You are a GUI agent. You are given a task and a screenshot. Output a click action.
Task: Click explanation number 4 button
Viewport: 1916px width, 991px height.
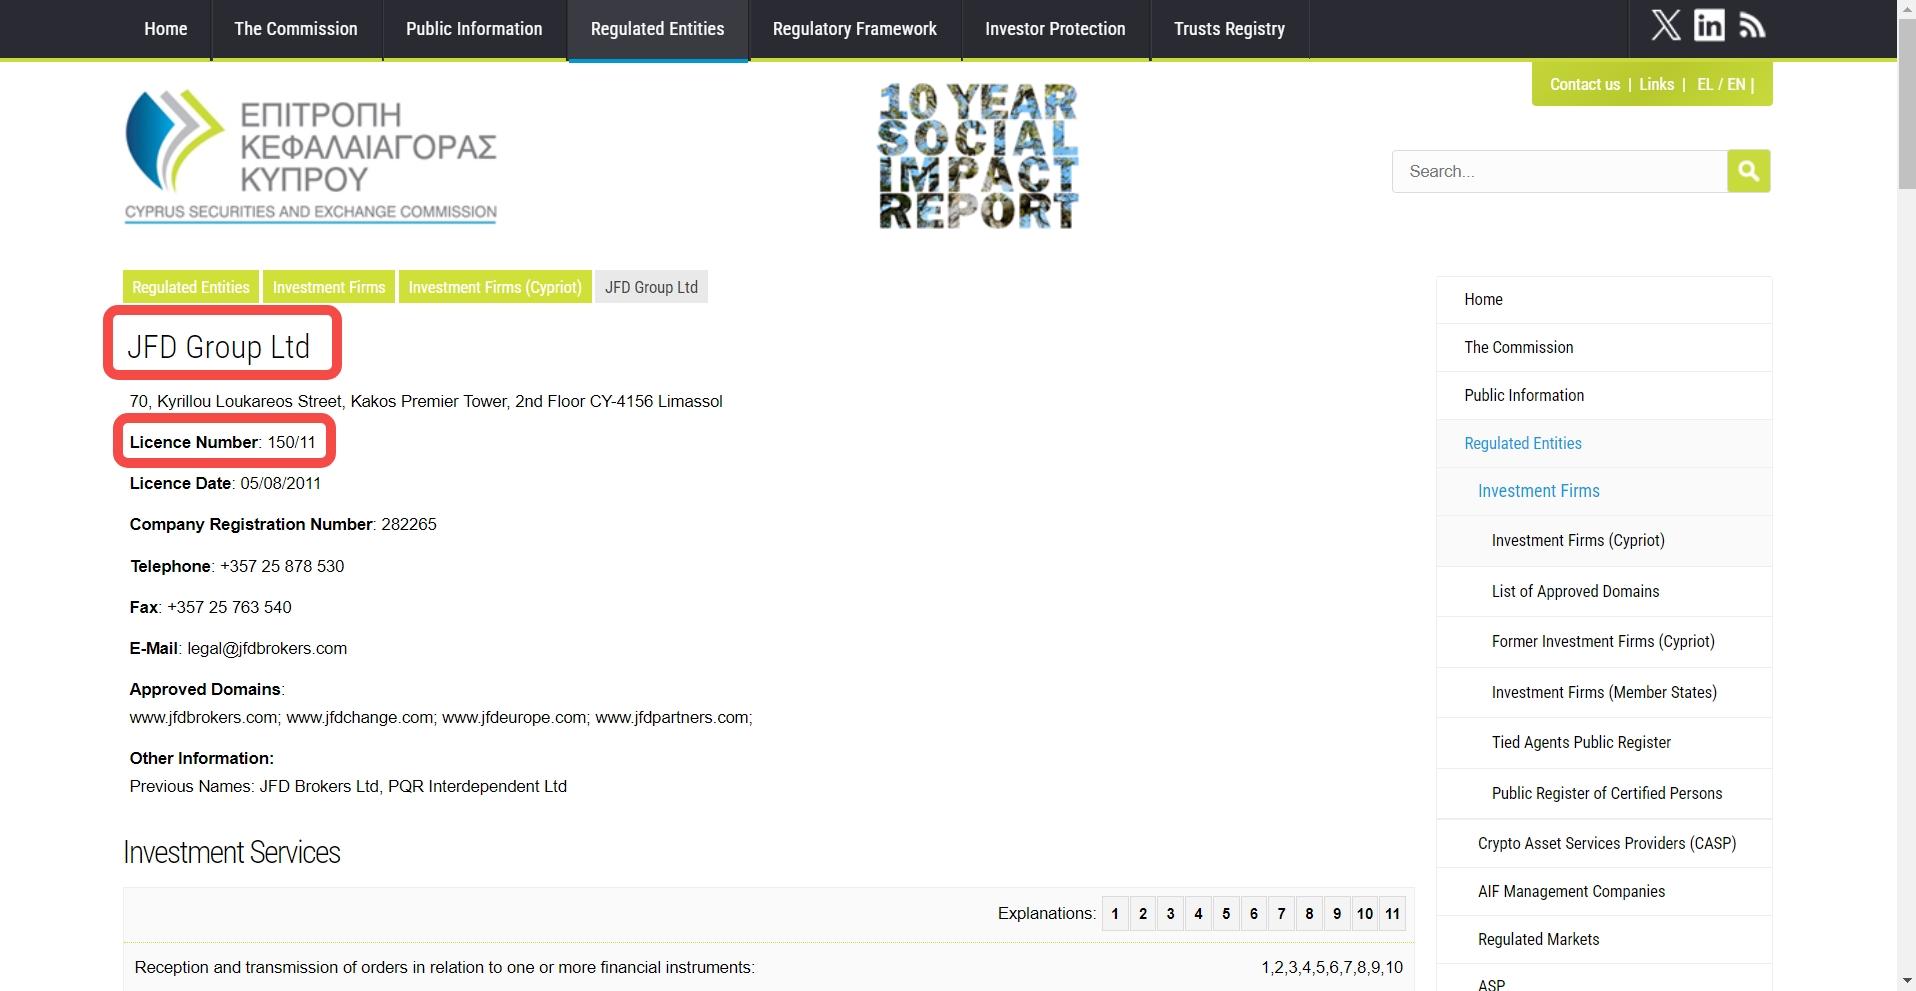(1198, 913)
